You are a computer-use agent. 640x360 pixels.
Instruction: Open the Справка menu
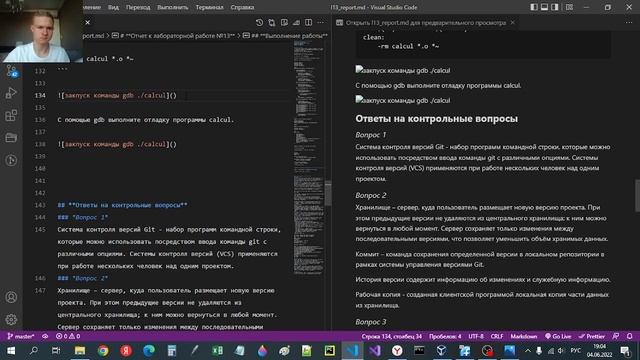point(242,7)
